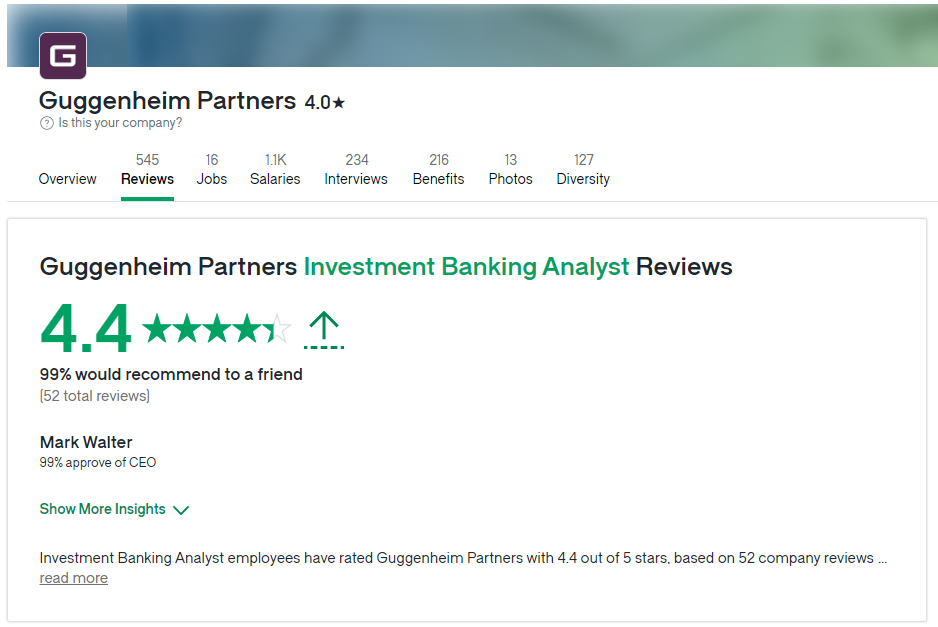This screenshot has height=627, width=938.
Task: Click the 4.0 star rating beside company name
Action: tap(326, 100)
